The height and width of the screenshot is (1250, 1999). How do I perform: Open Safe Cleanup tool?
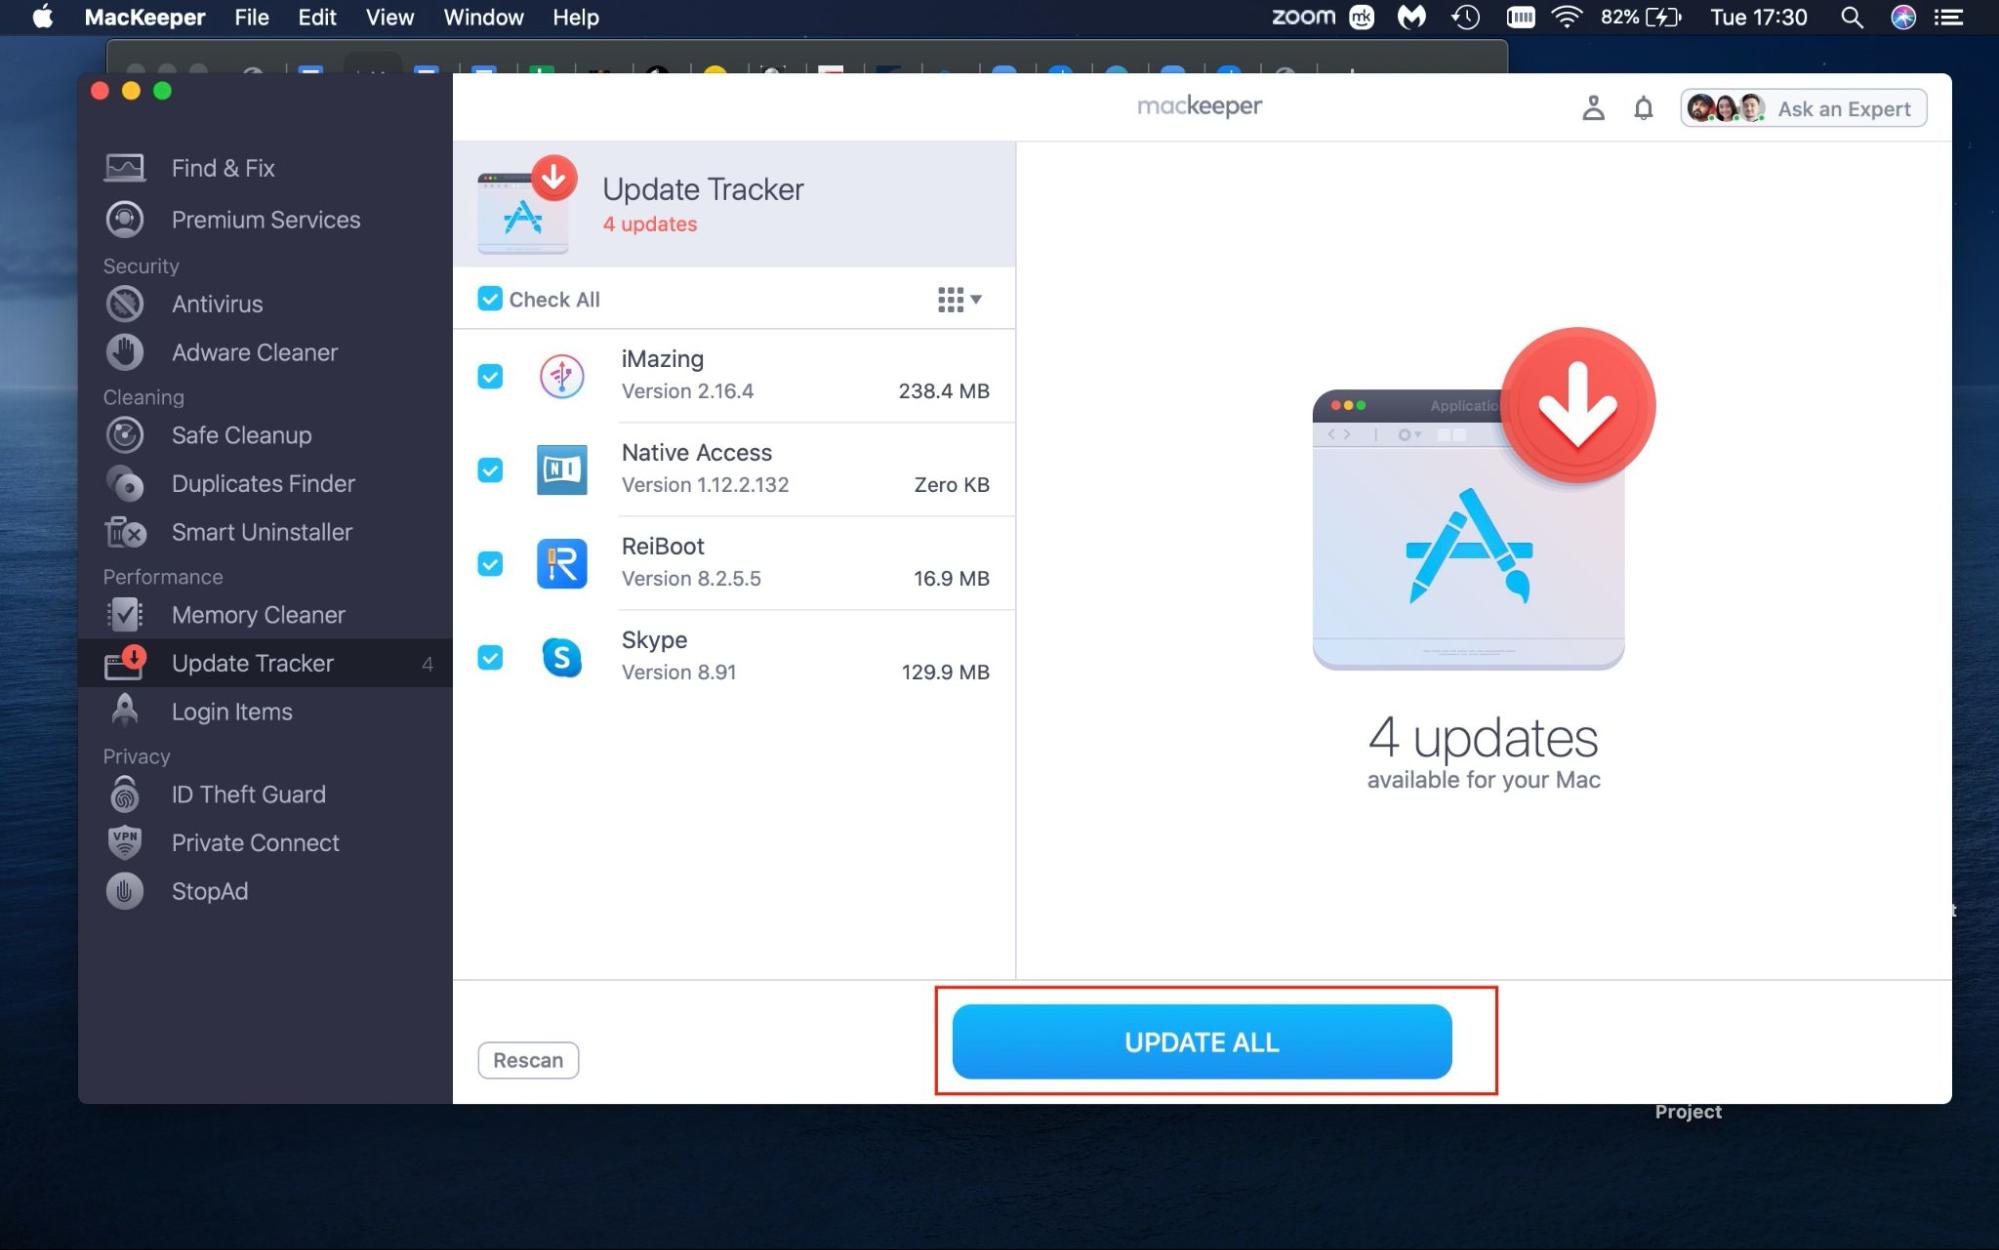point(265,435)
